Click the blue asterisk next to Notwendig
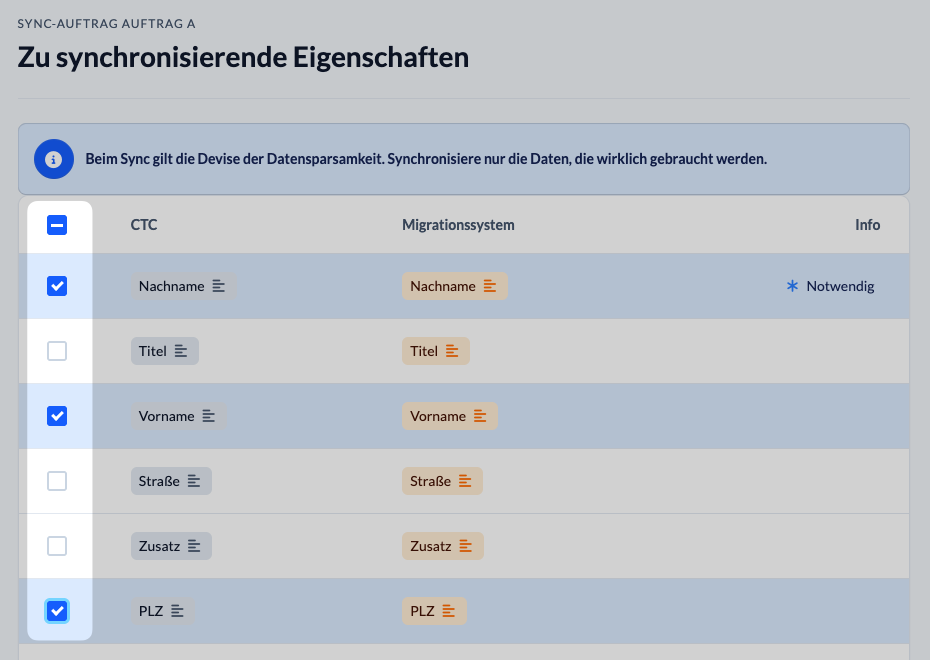 [792, 286]
